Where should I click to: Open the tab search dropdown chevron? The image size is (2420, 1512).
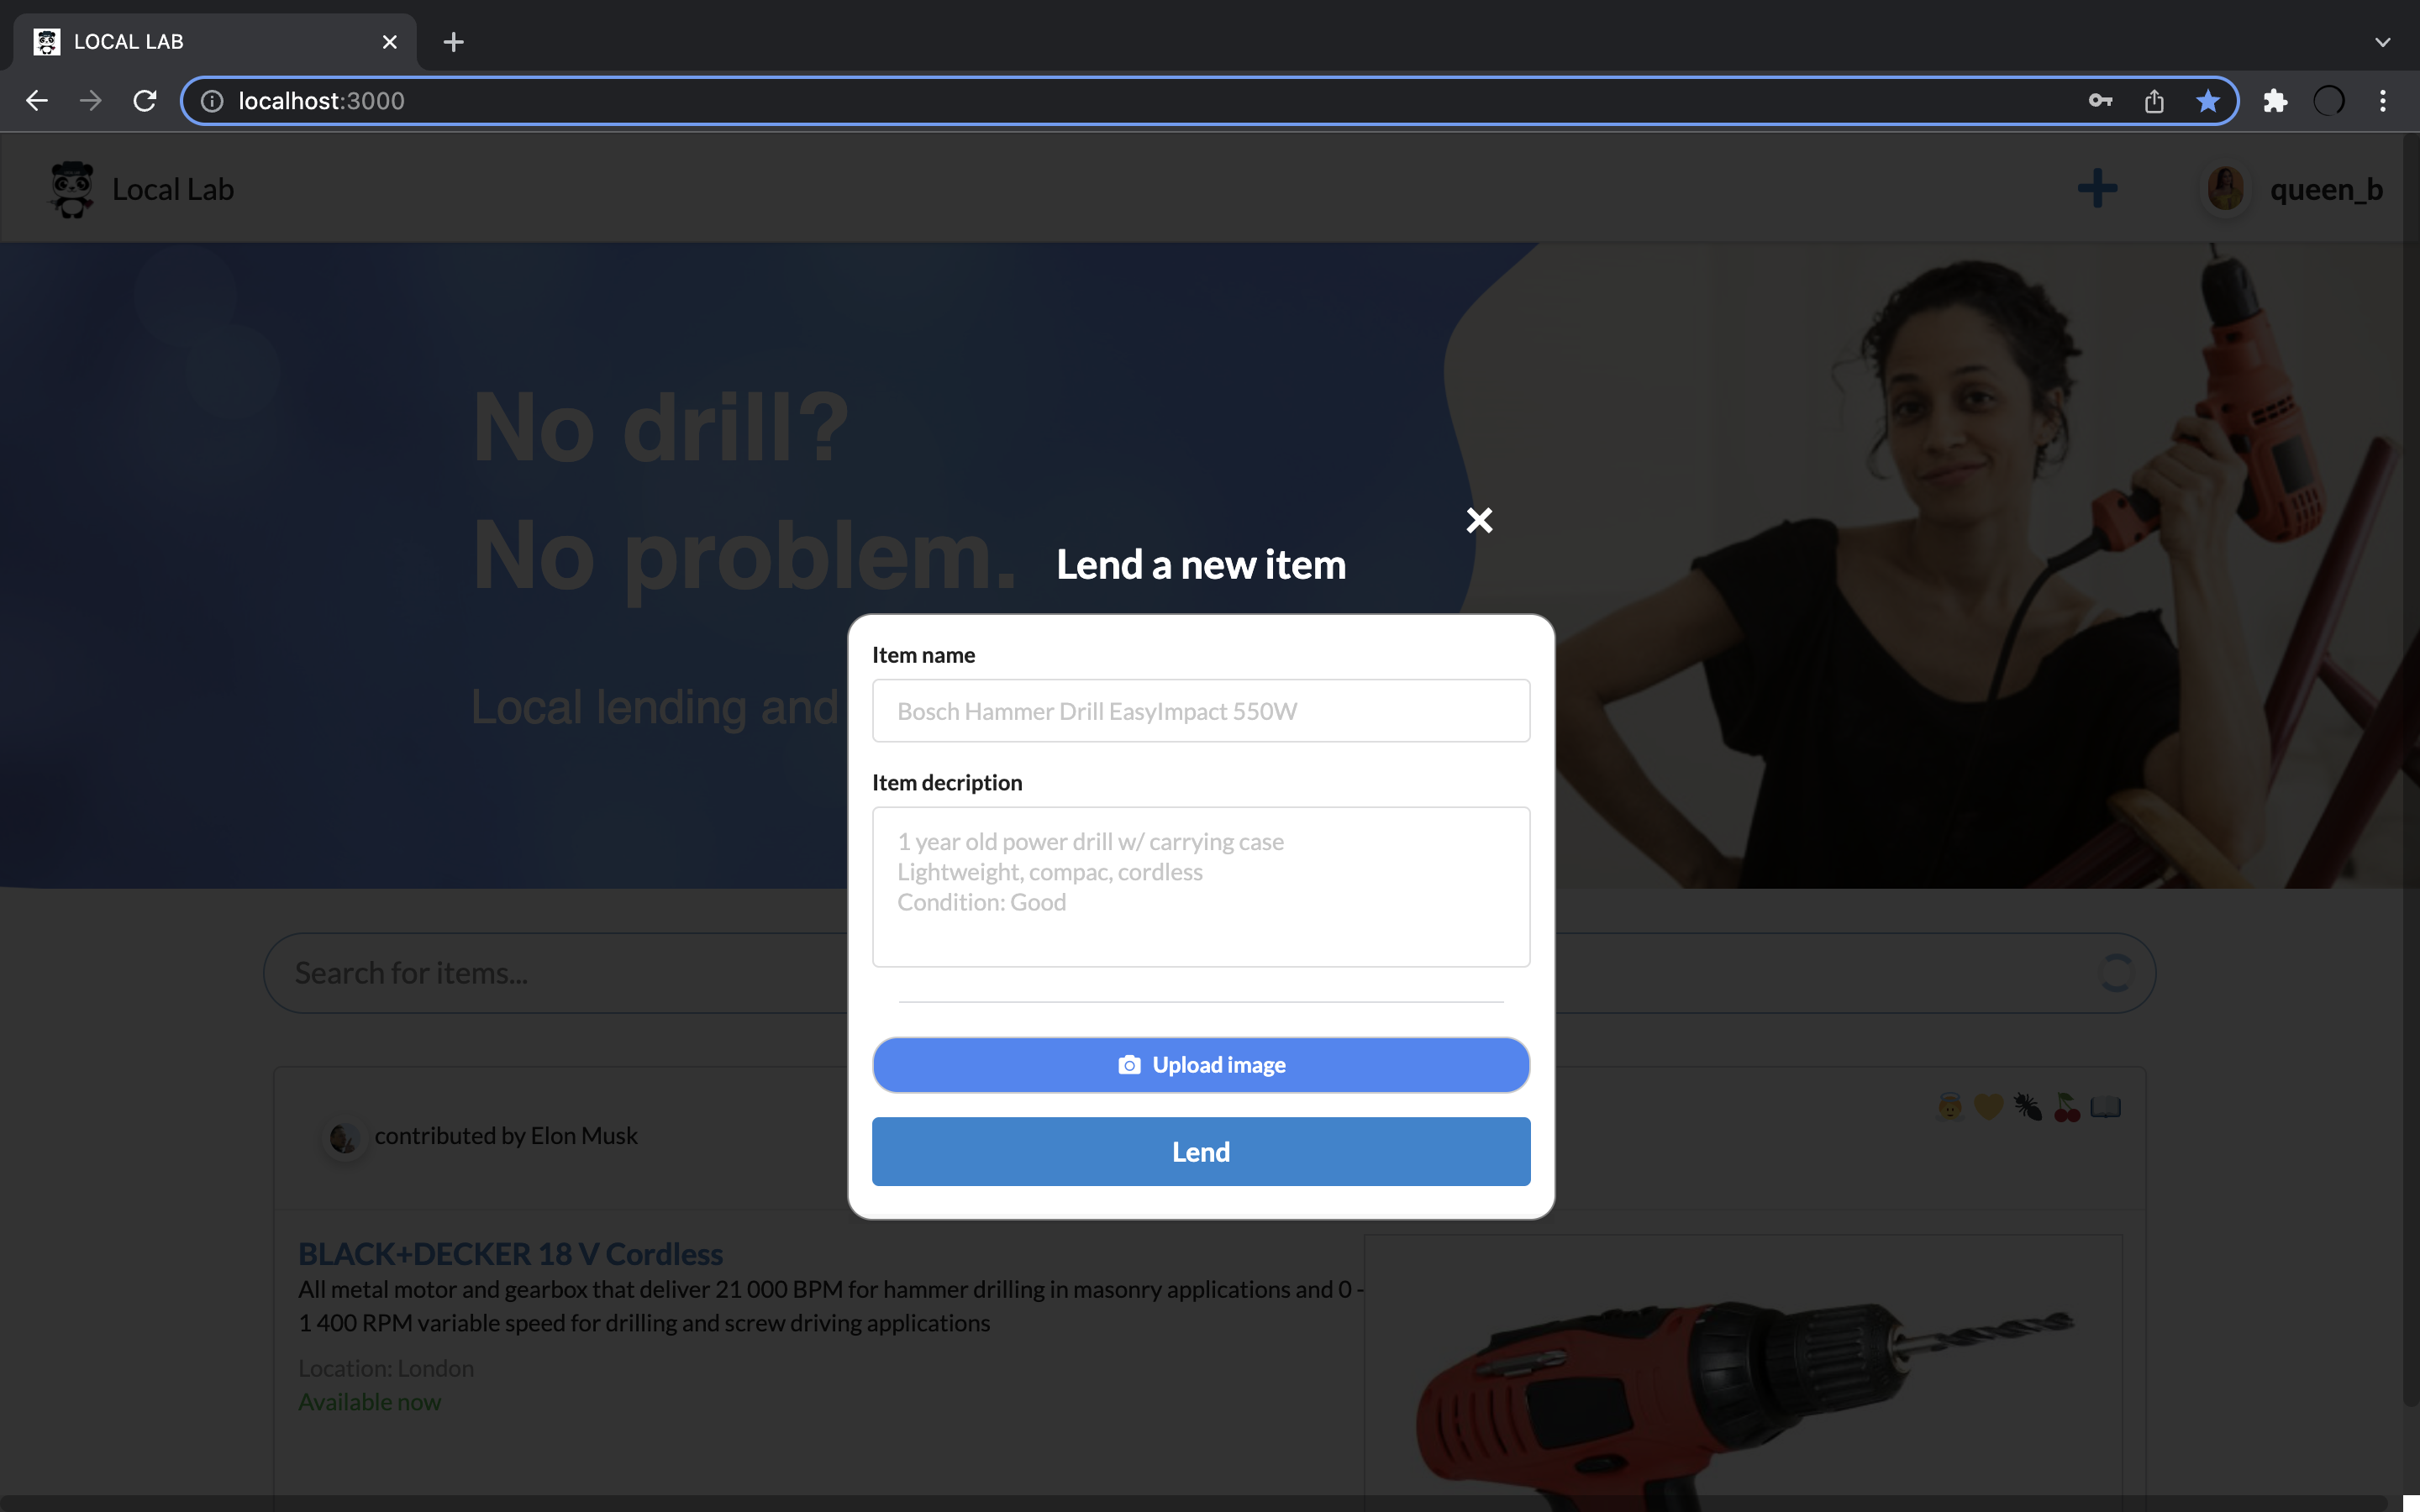coord(2383,42)
